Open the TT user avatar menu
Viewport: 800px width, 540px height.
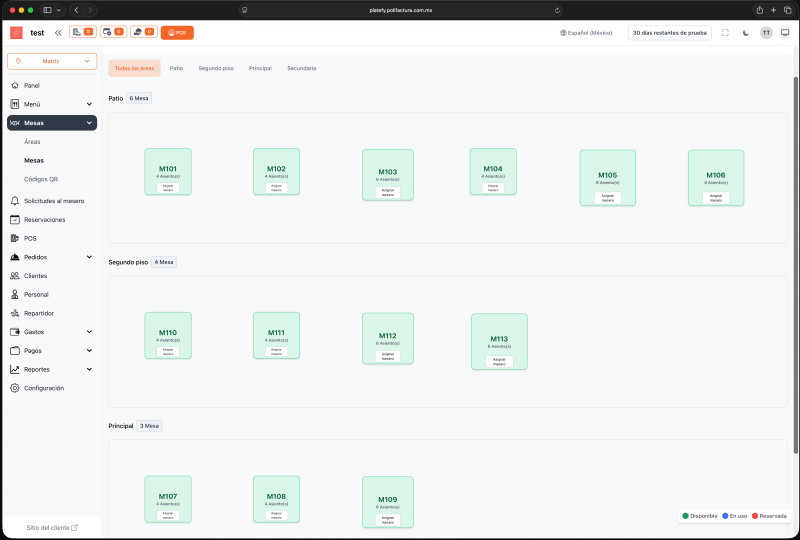[x=766, y=32]
